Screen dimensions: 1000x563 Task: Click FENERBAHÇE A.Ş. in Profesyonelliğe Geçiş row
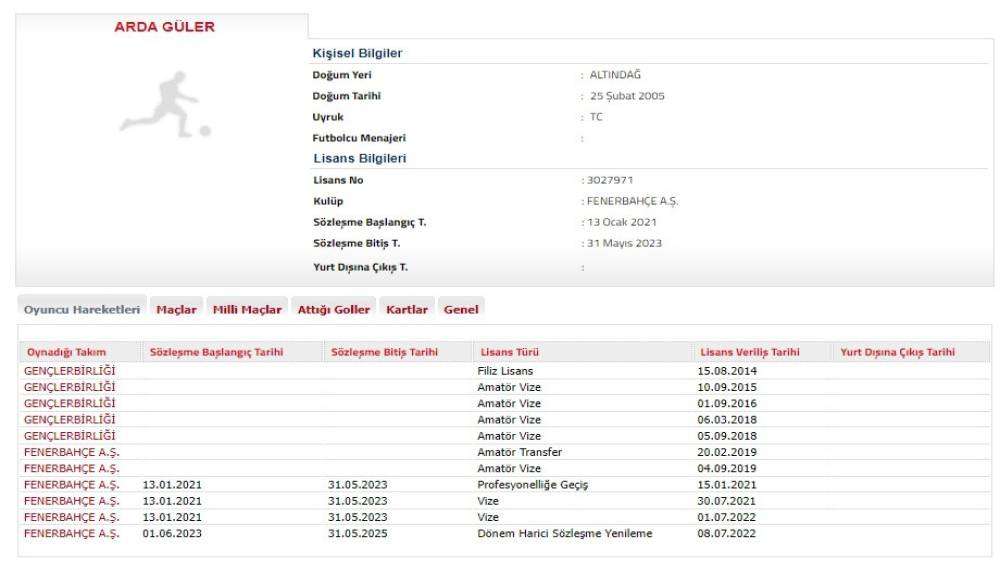[71, 485]
